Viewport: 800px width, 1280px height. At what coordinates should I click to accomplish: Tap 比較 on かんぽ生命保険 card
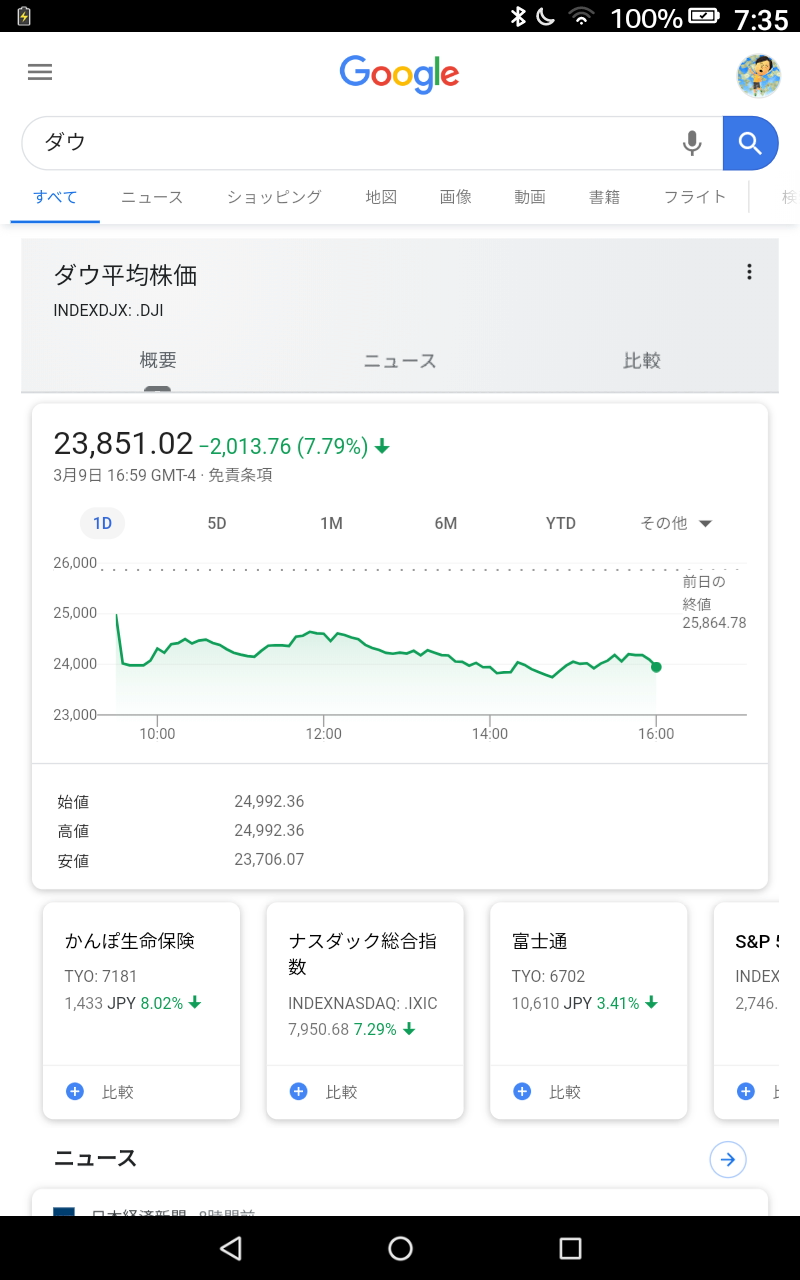click(118, 1092)
